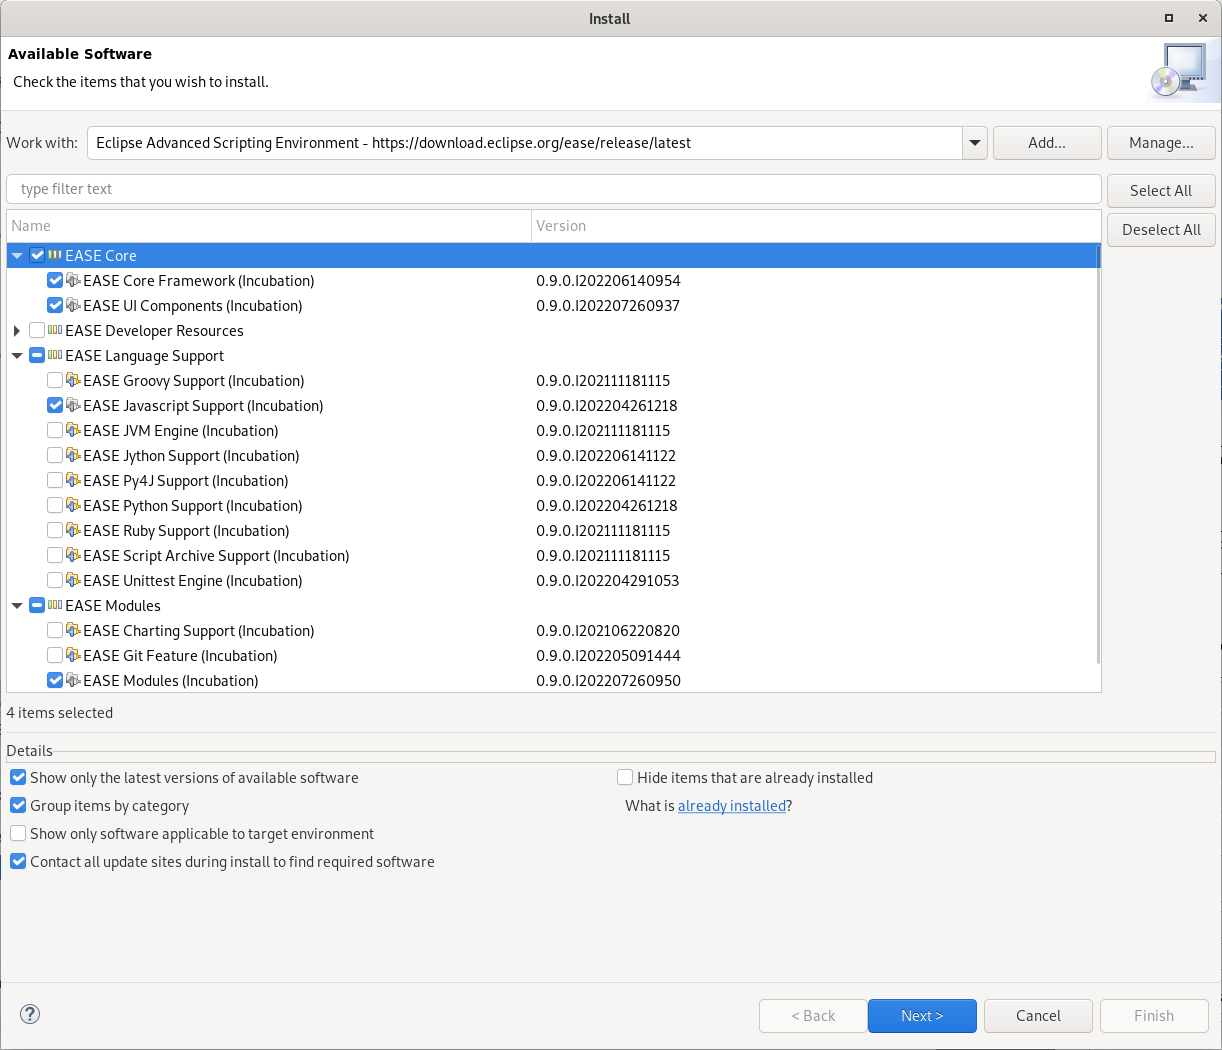Open the Manage... sites button
The height and width of the screenshot is (1050, 1222).
pos(1161,143)
